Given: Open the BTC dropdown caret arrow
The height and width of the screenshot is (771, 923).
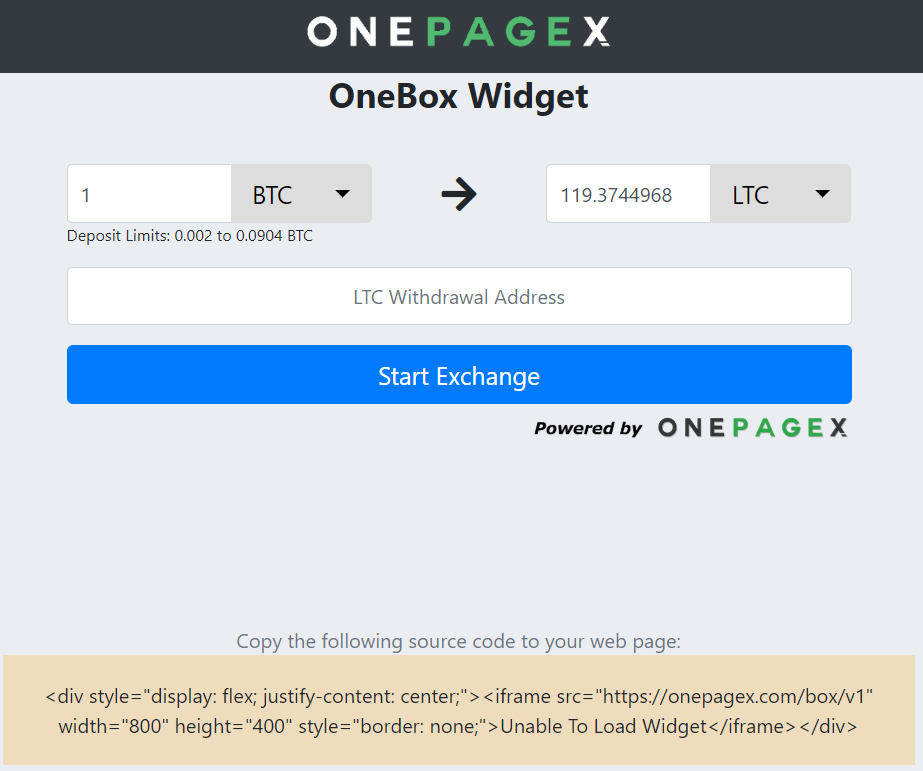Looking at the screenshot, I should click(x=343, y=194).
